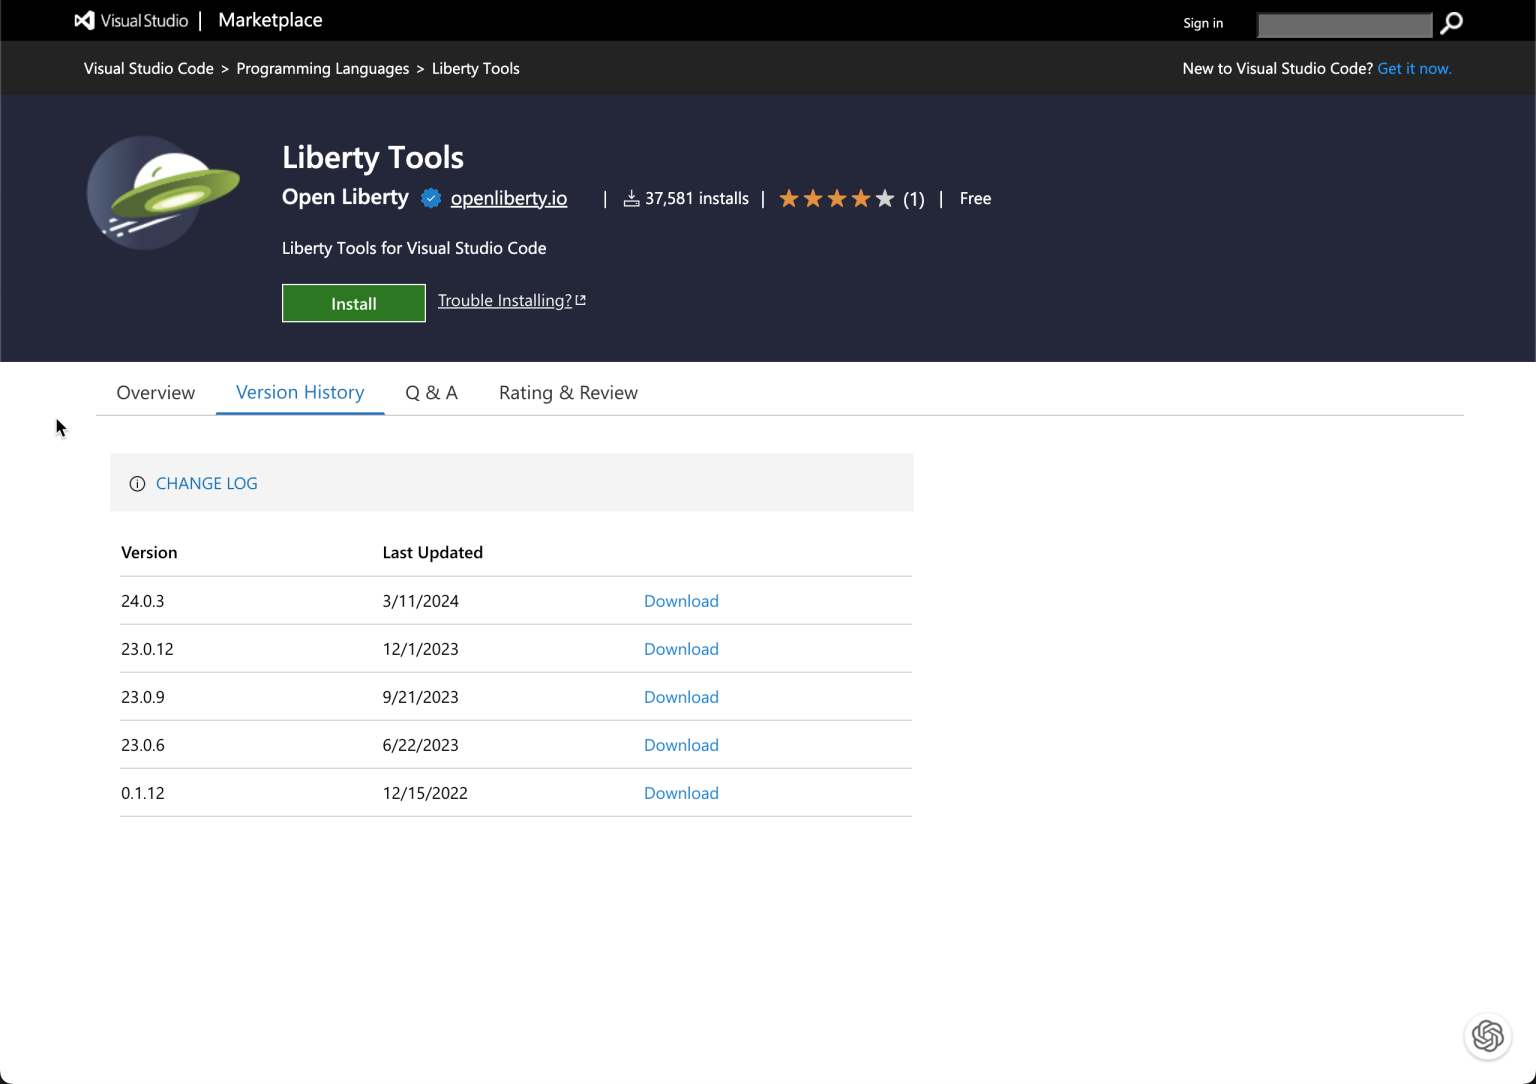Click inside the search input field
1536x1084 pixels.
coord(1344,24)
